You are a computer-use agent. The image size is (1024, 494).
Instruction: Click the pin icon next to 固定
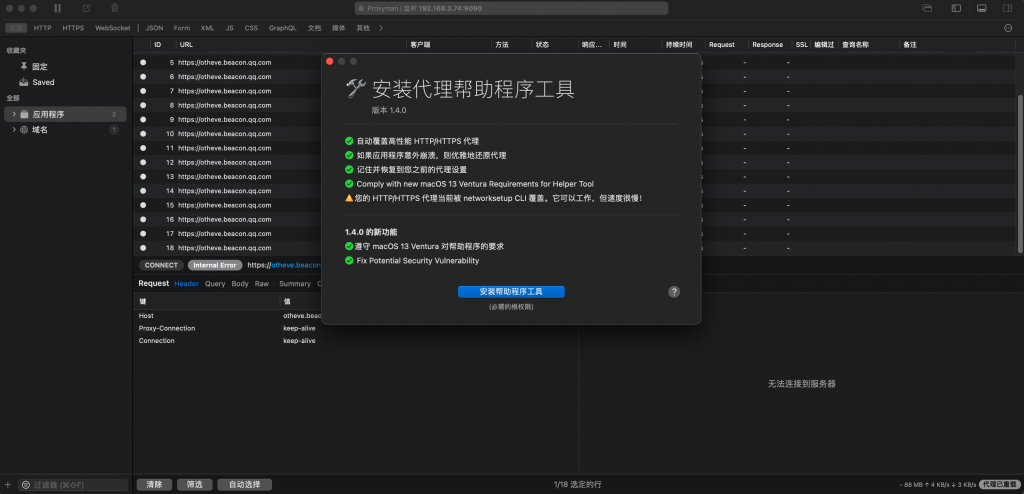[24, 67]
